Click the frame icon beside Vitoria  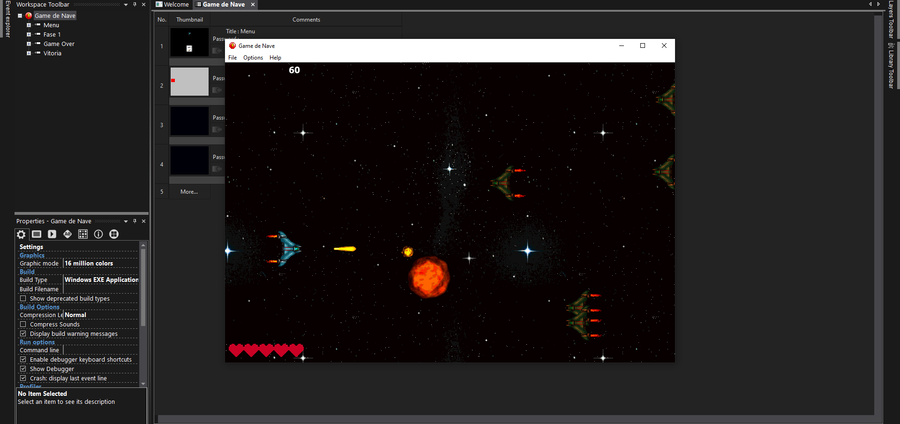[38, 53]
